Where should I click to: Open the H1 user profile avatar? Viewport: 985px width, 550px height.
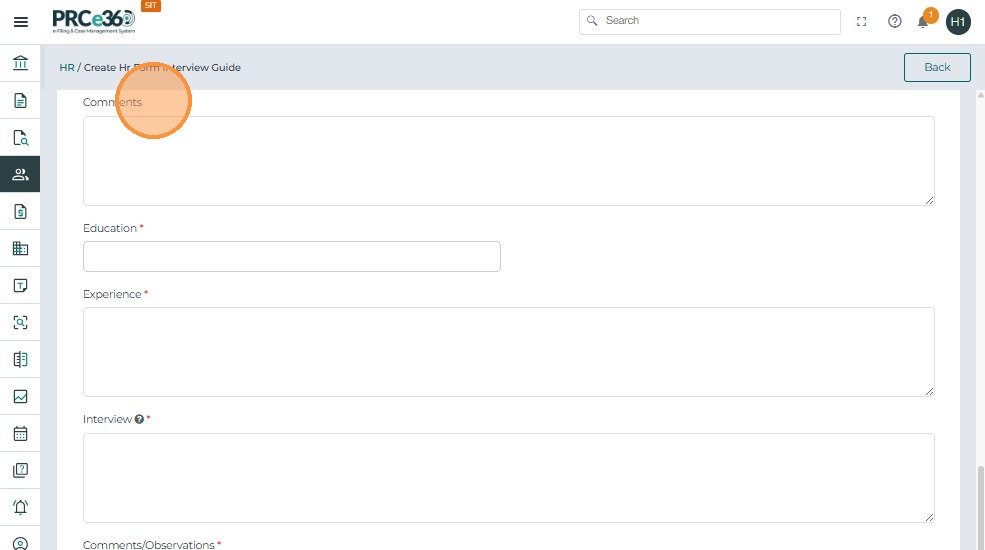958,21
